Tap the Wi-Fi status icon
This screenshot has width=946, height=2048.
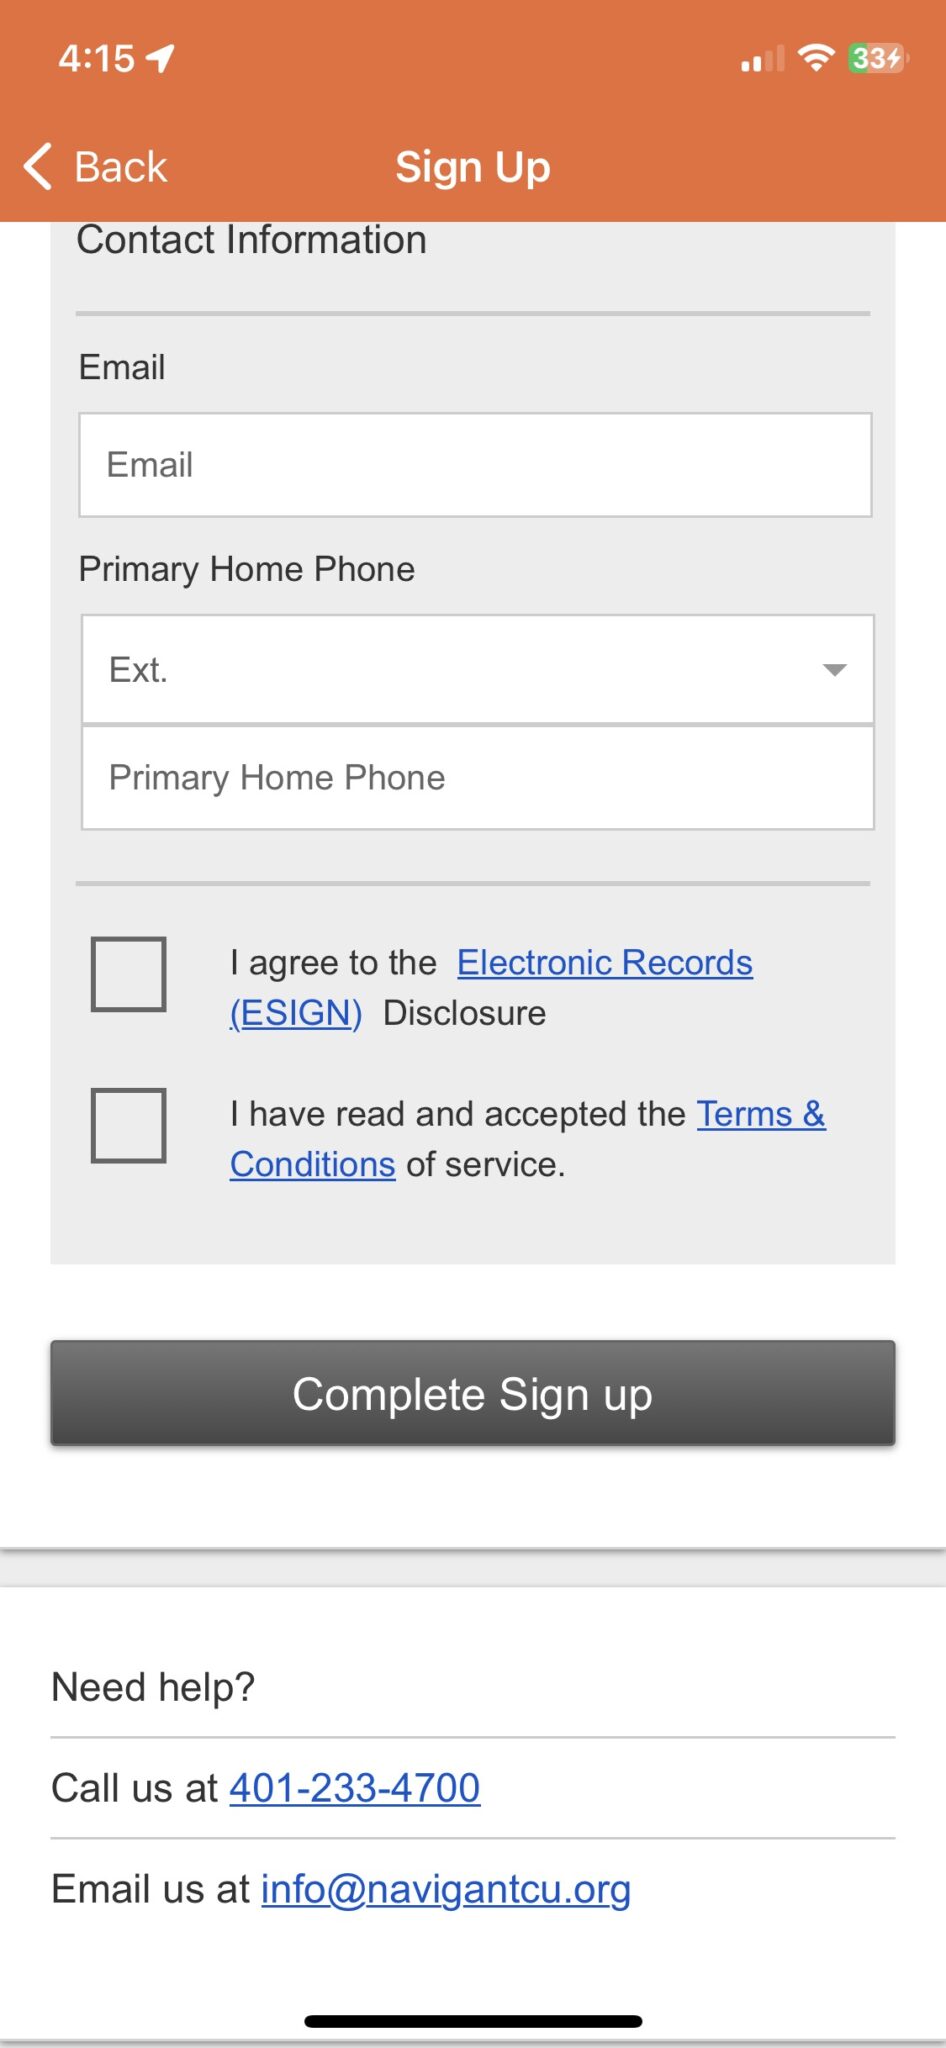pos(816,58)
